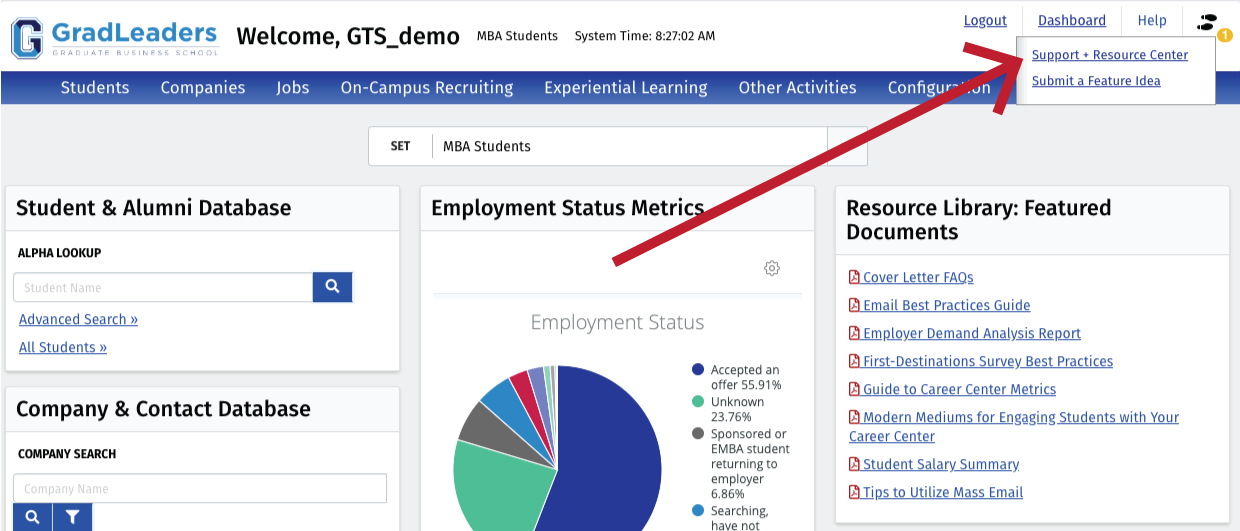Viewport: 1240px width, 531px height.
Task: Click 'MBA Students' text beside the welcome heading
Action: [x=517, y=36]
